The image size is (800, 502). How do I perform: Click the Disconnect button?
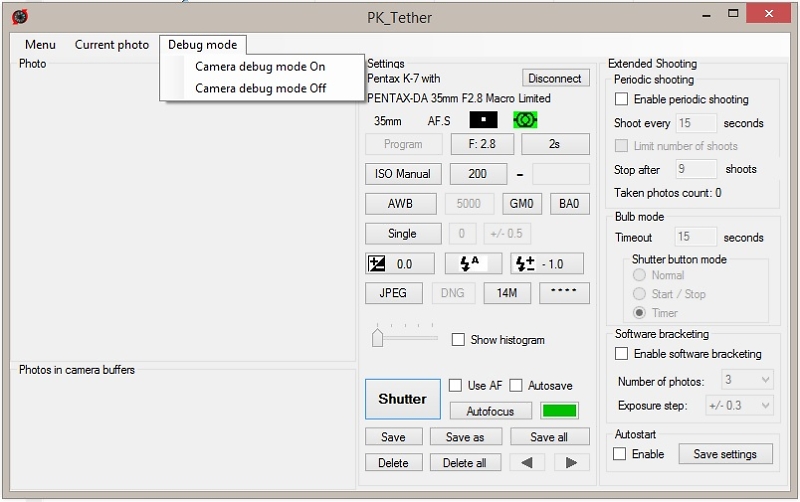click(555, 78)
